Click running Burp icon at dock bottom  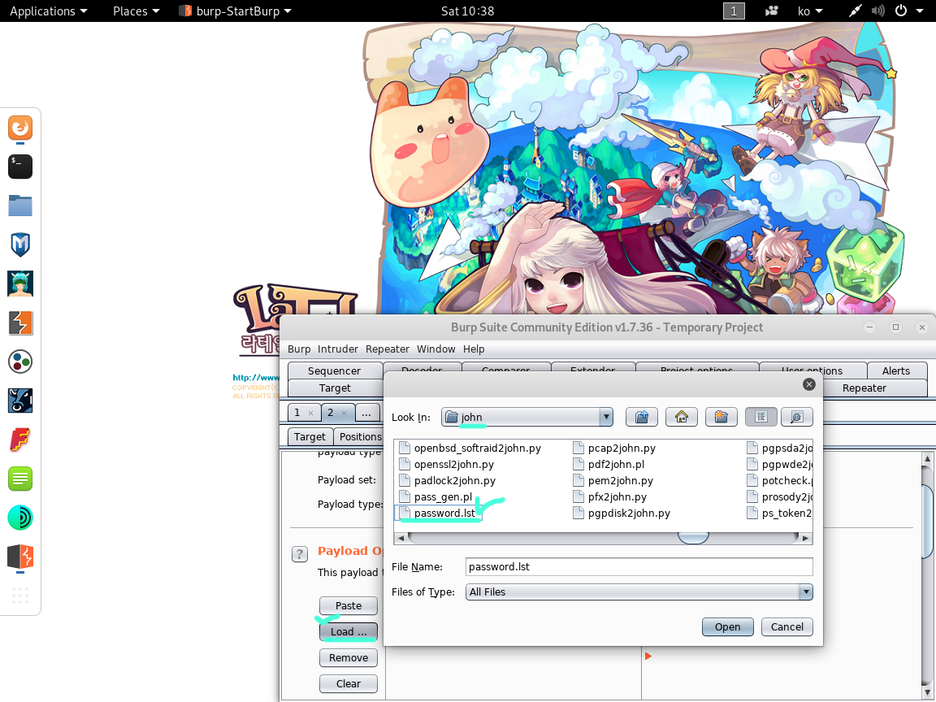[20, 556]
